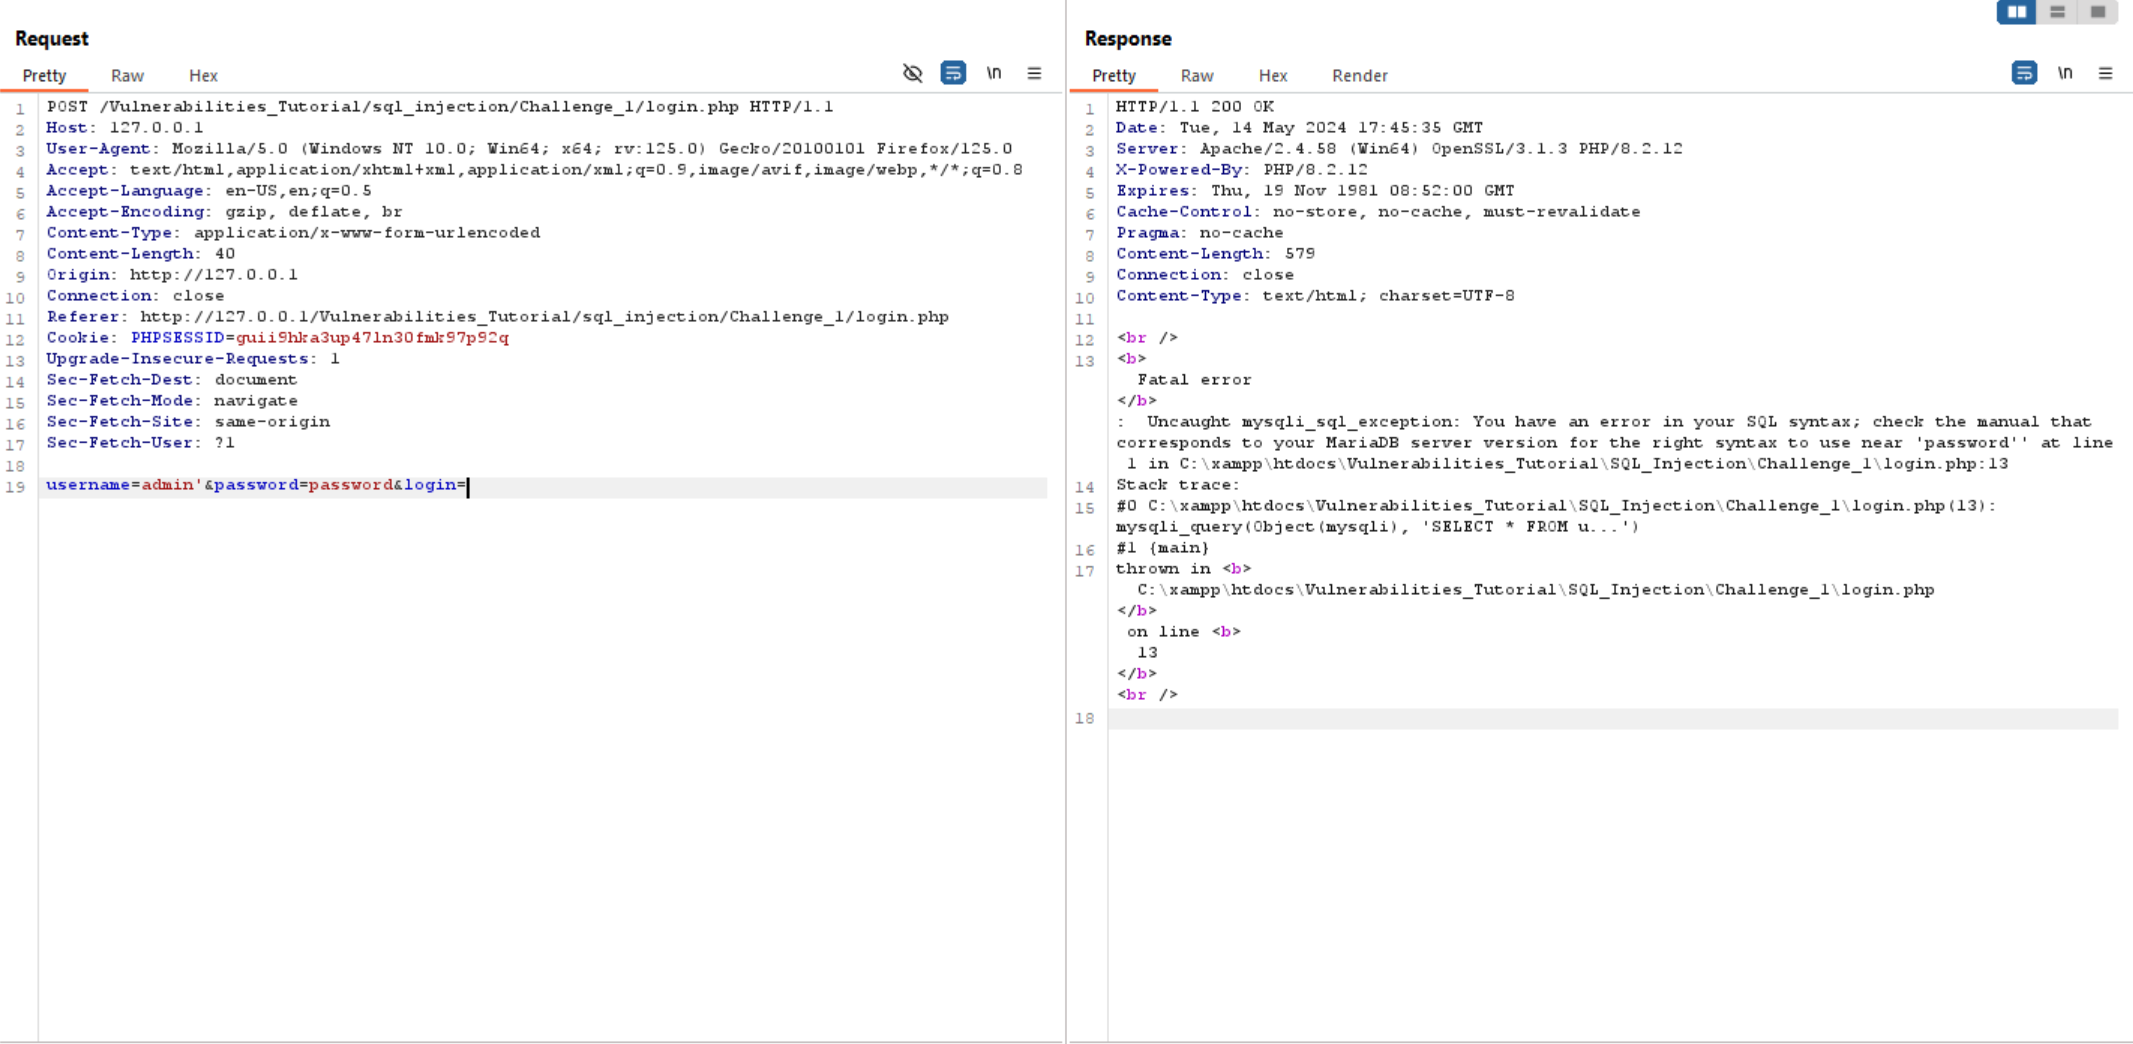The width and height of the screenshot is (2133, 1044).
Task: Click the Uncaught mysqli_sql_exception message
Action: coord(1615,443)
